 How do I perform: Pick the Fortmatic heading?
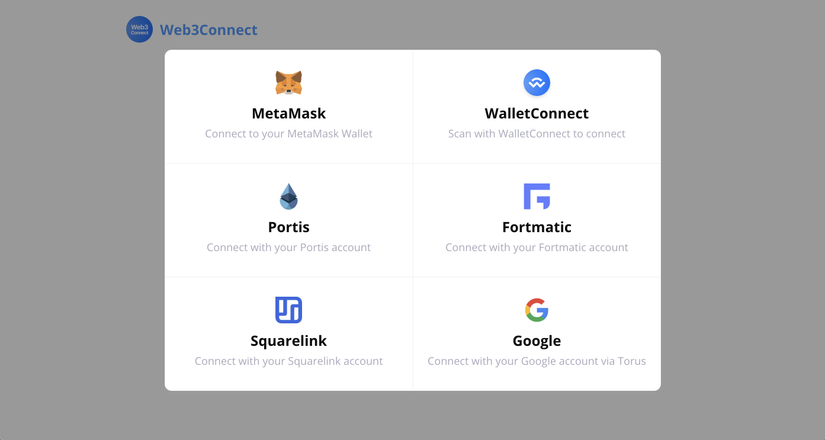[x=537, y=227]
